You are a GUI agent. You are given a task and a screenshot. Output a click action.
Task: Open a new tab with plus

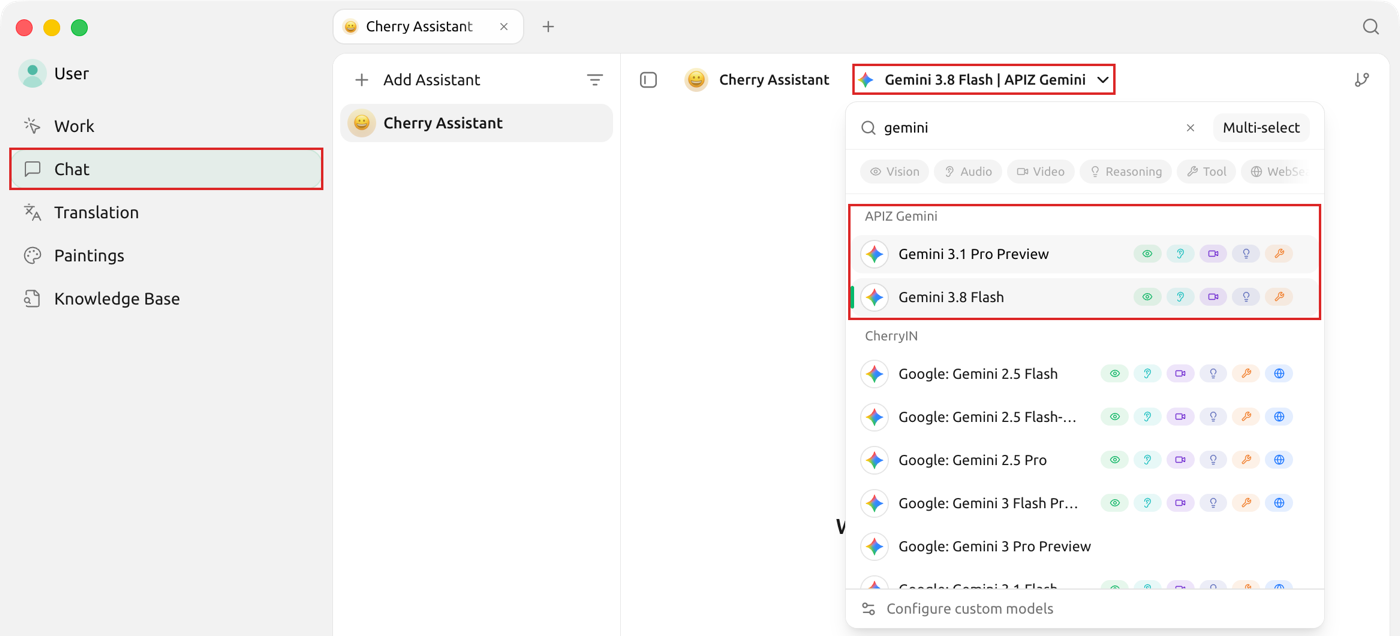point(548,27)
